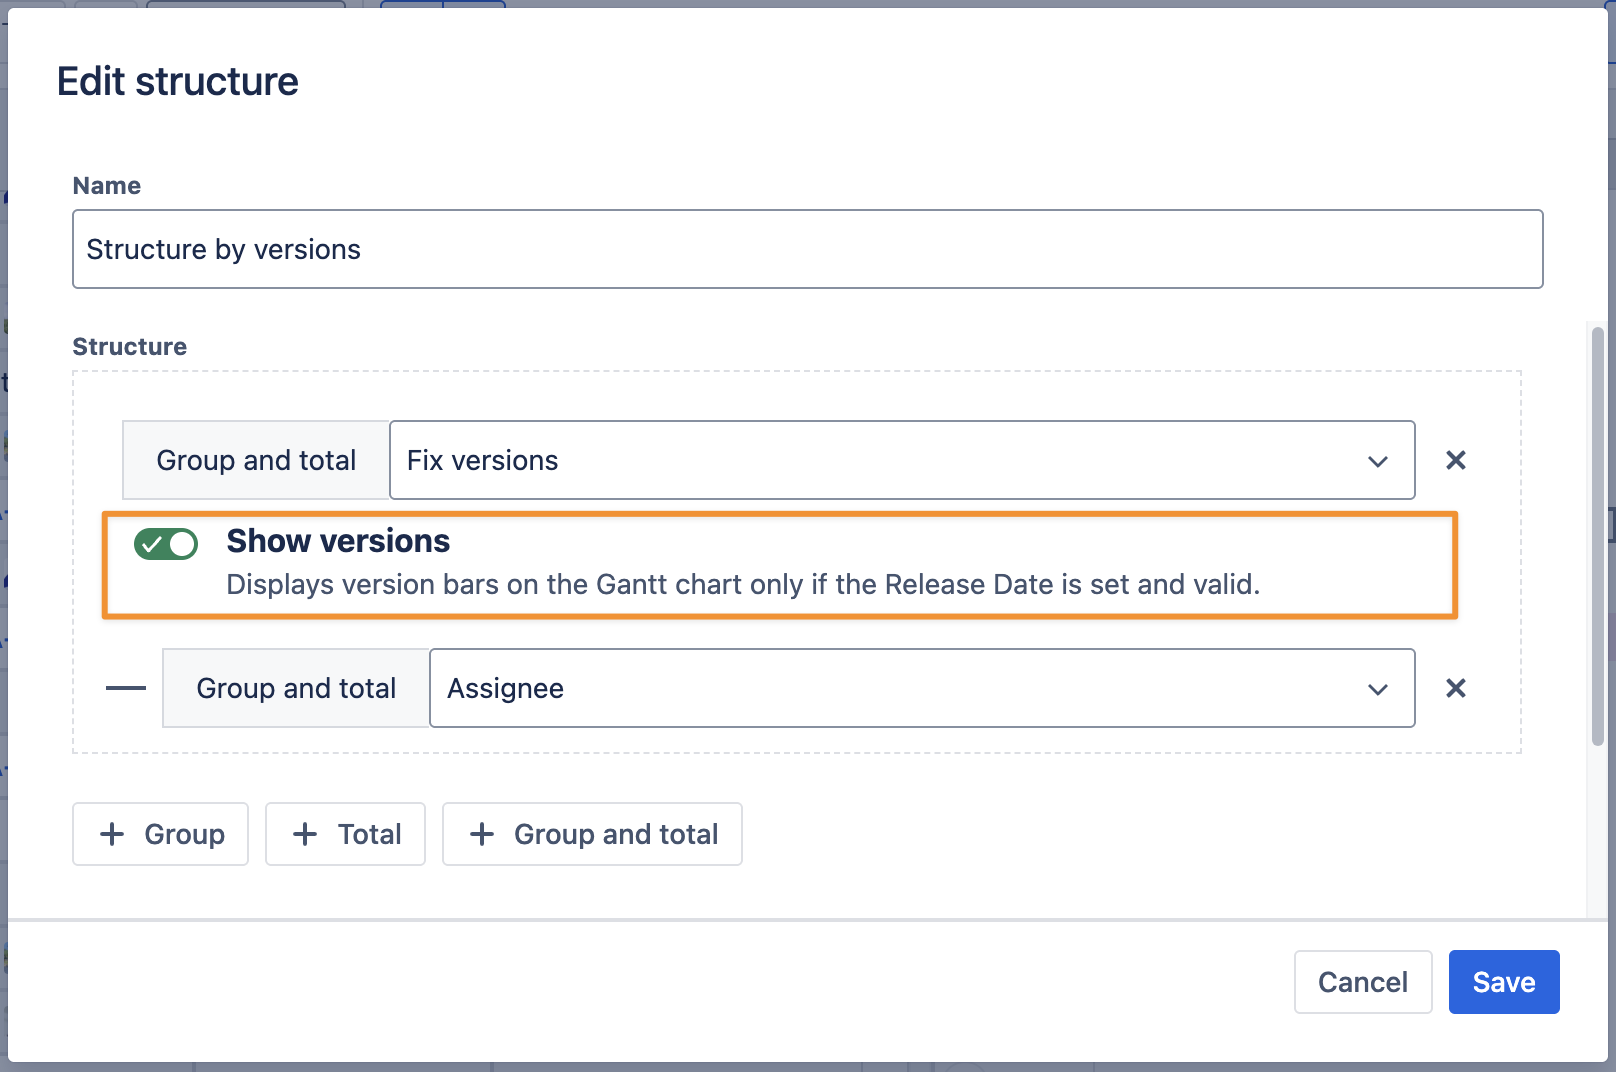
Task: Click Group and total label above Show versions
Action: (x=256, y=460)
